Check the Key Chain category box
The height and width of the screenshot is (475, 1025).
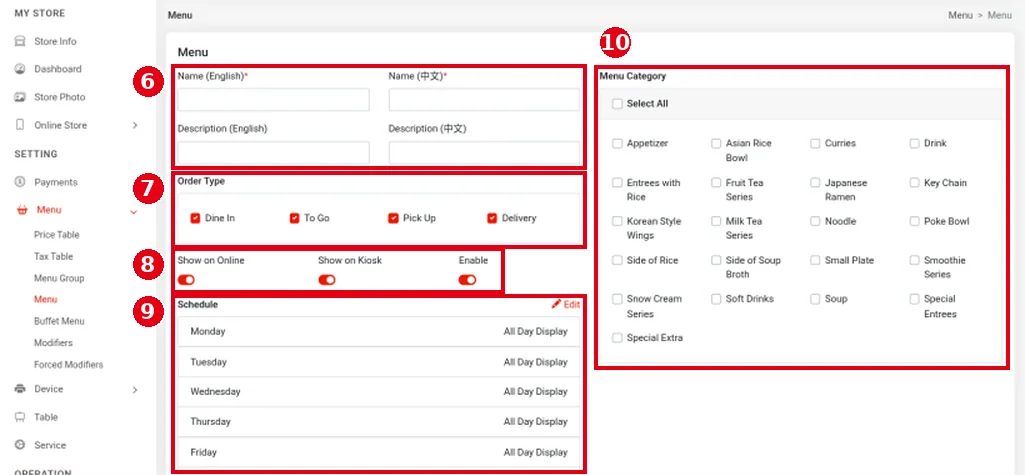tap(915, 183)
